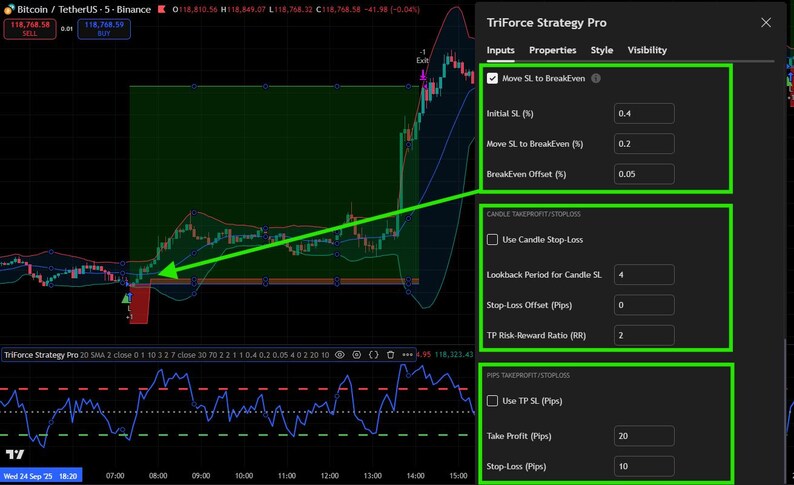
Task: Edit the Initial SL (%) field
Action: click(644, 113)
